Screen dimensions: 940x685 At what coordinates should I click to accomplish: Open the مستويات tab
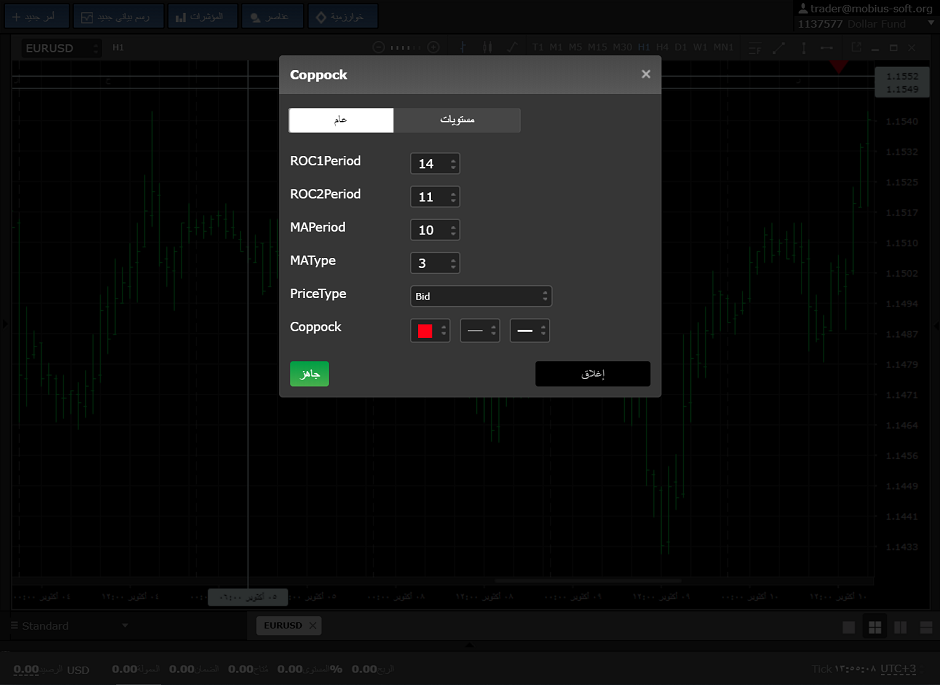tap(457, 120)
